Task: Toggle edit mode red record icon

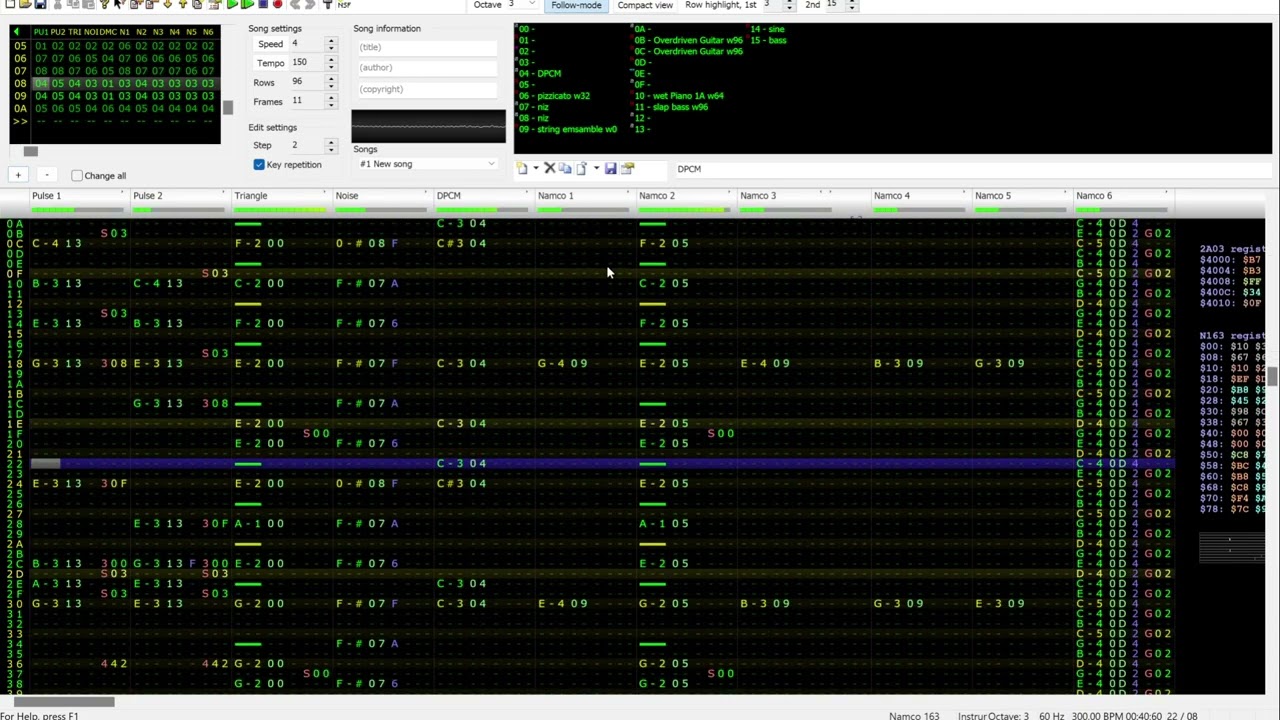Action: 277,4
